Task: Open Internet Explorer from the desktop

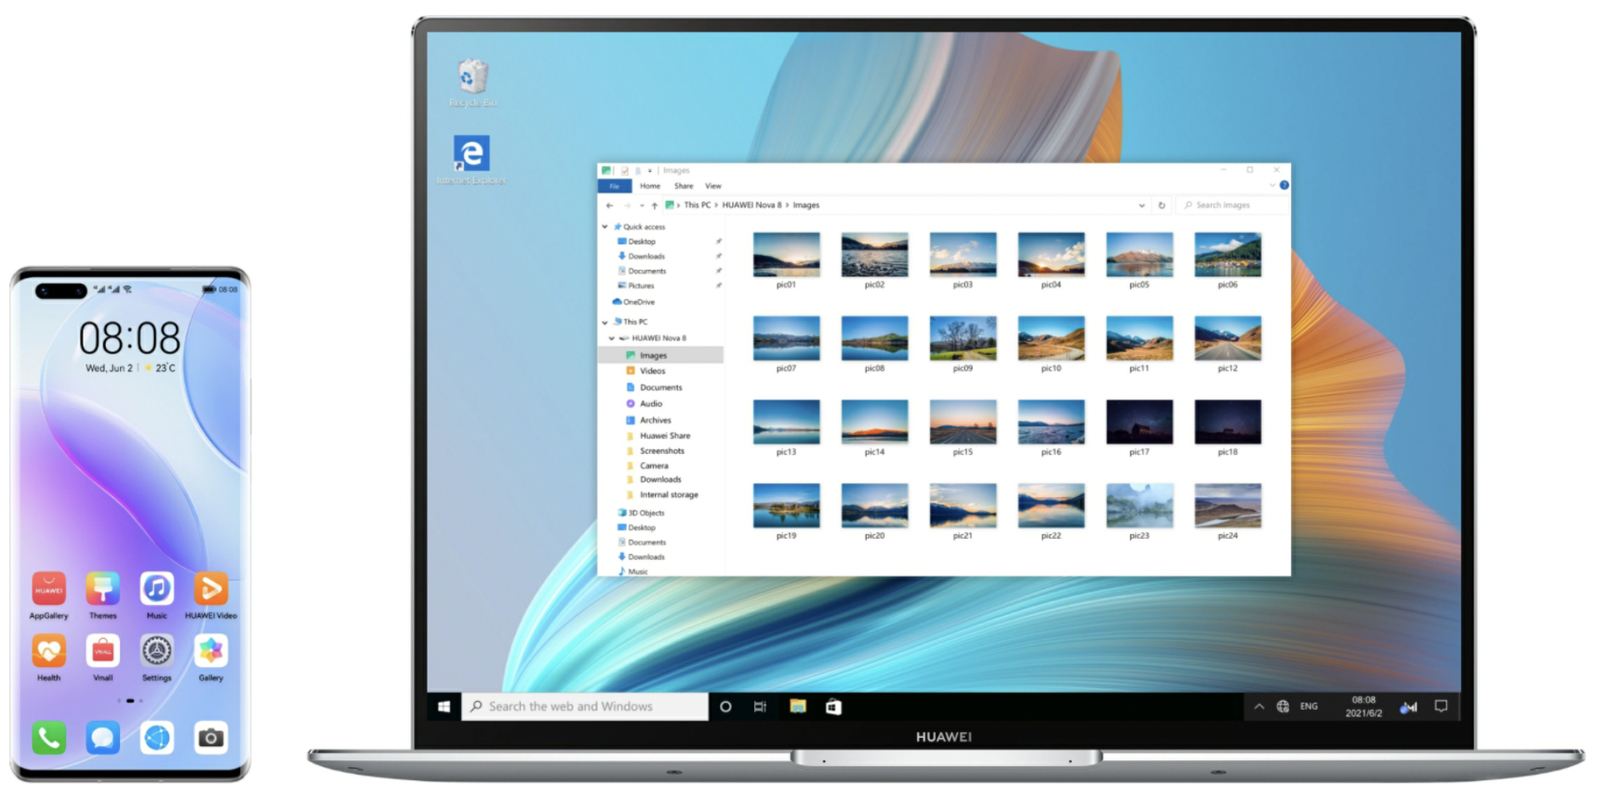Action: pyautogui.click(x=471, y=155)
